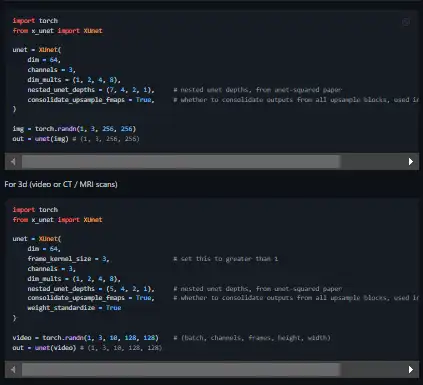The image size is (423, 385).
Task: Click line 'out = unet(video)'
Action: (44, 348)
